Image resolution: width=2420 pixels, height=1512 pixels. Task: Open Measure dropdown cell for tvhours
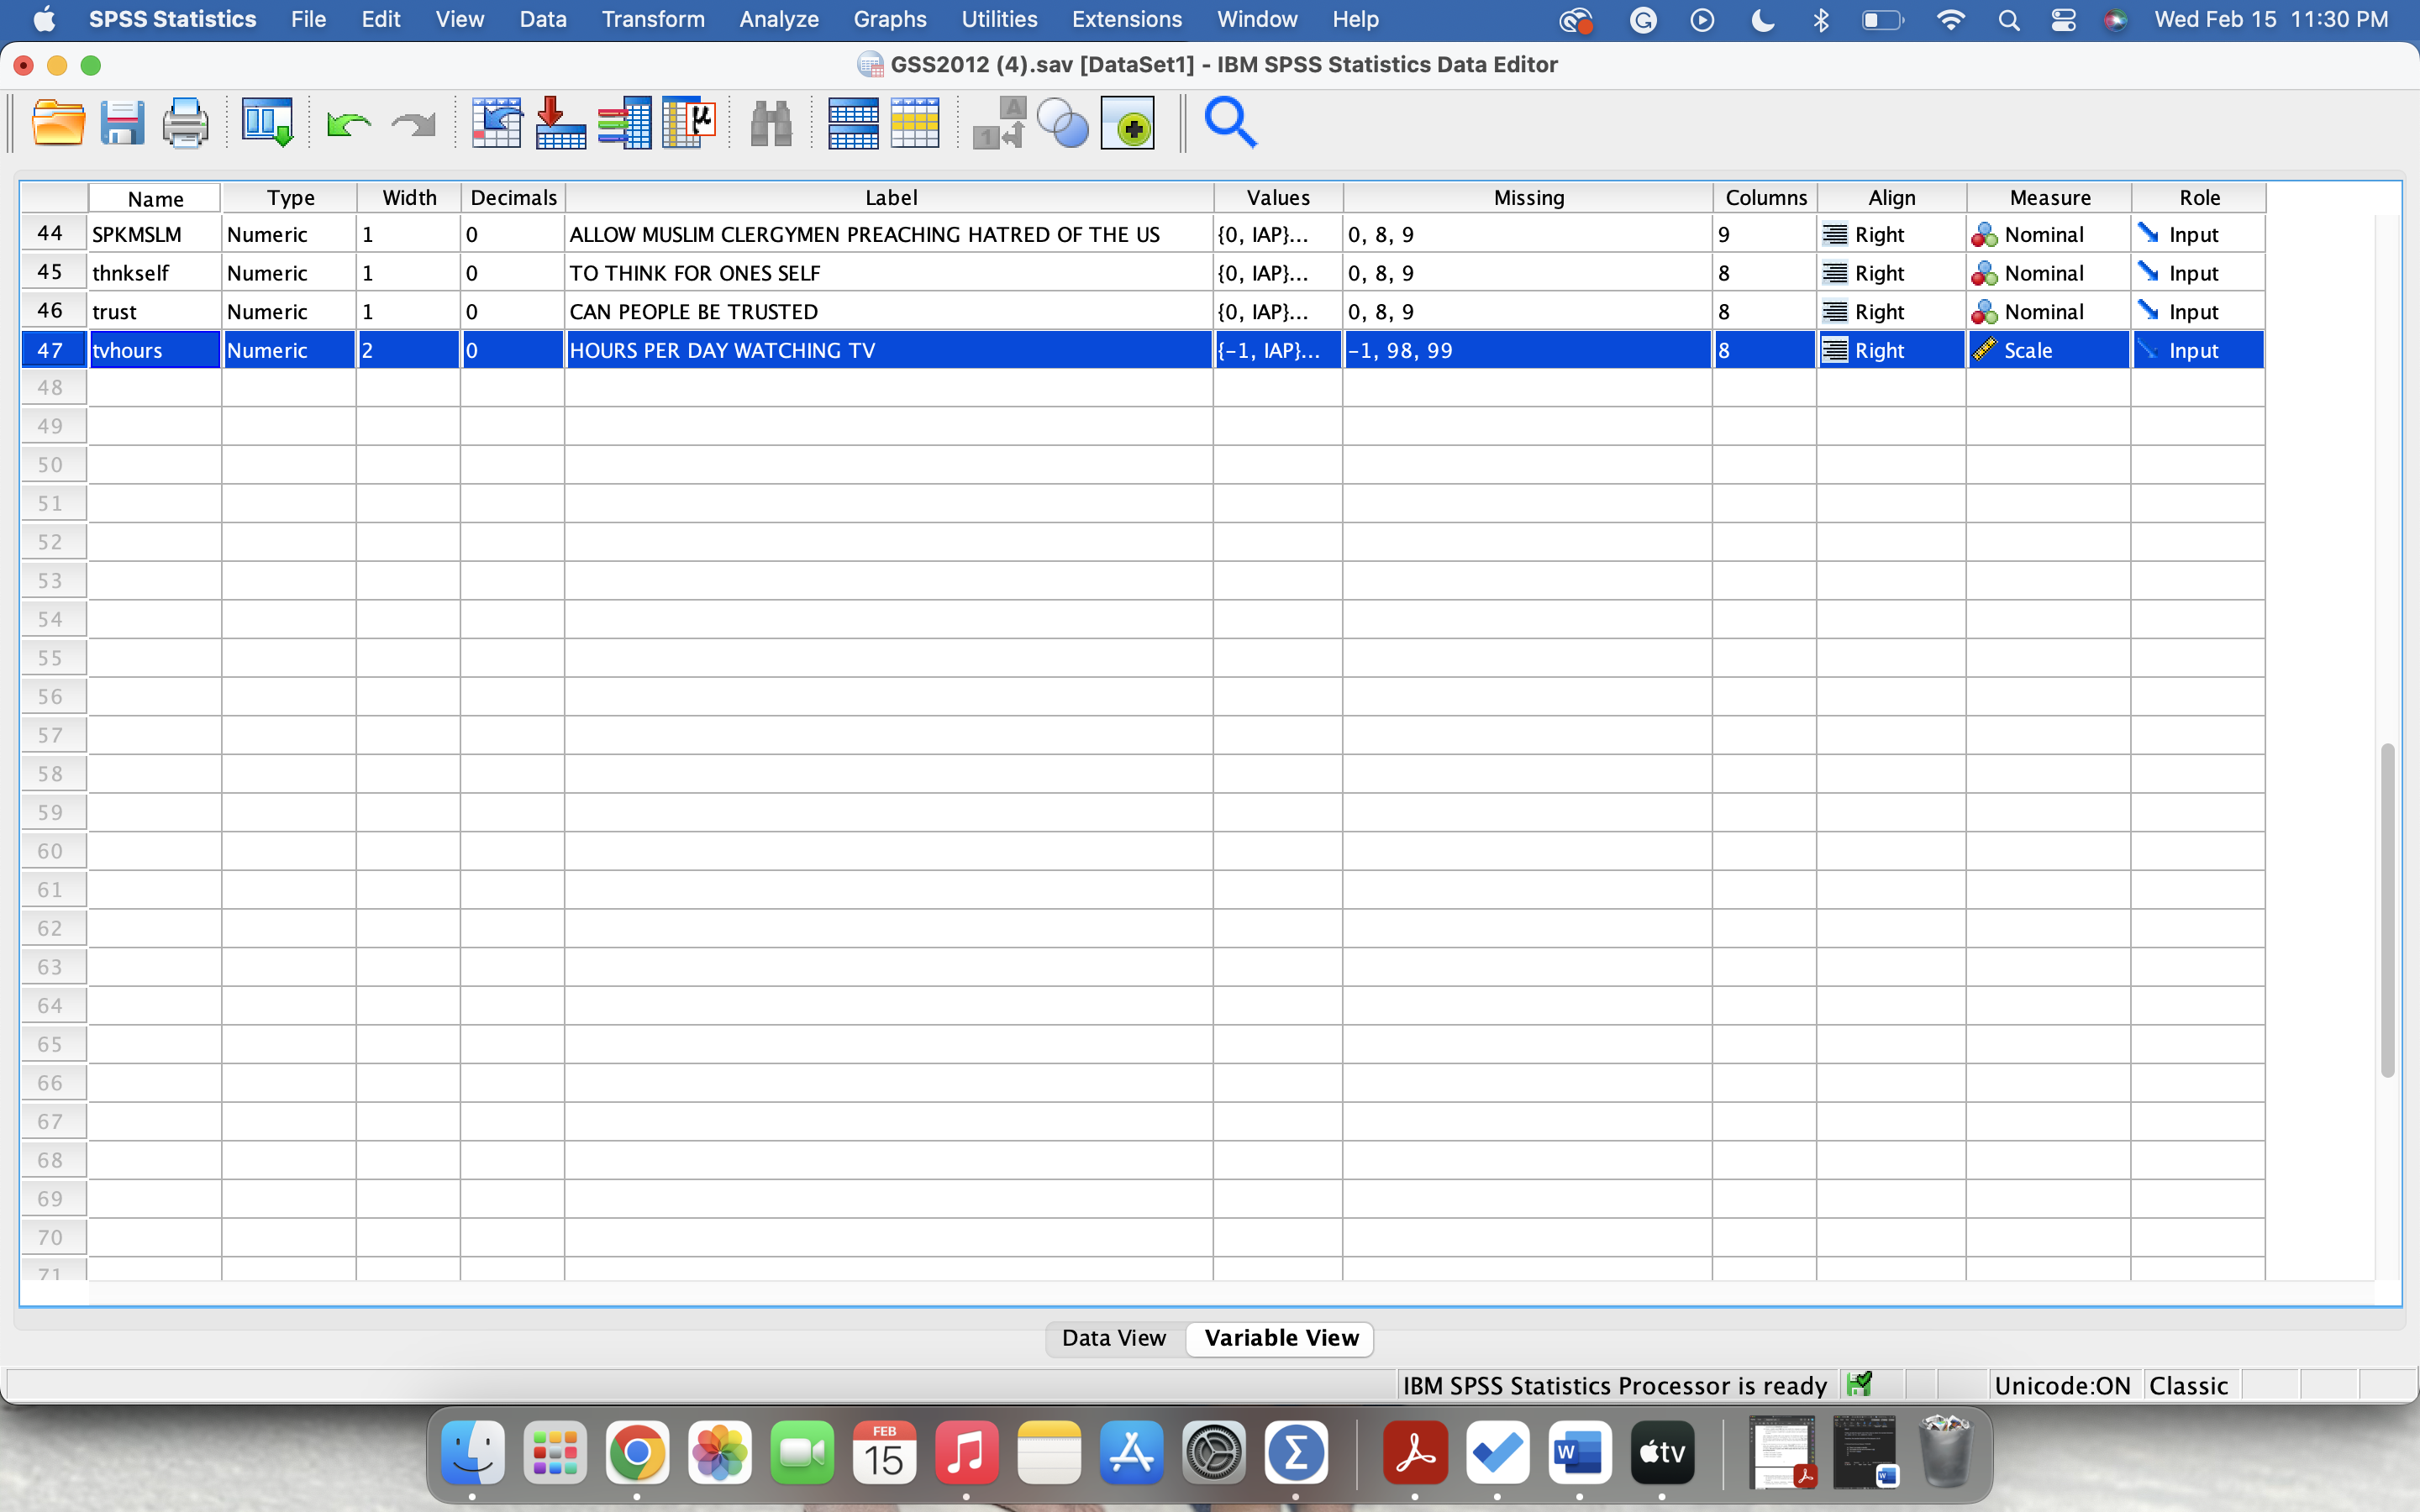[2048, 351]
